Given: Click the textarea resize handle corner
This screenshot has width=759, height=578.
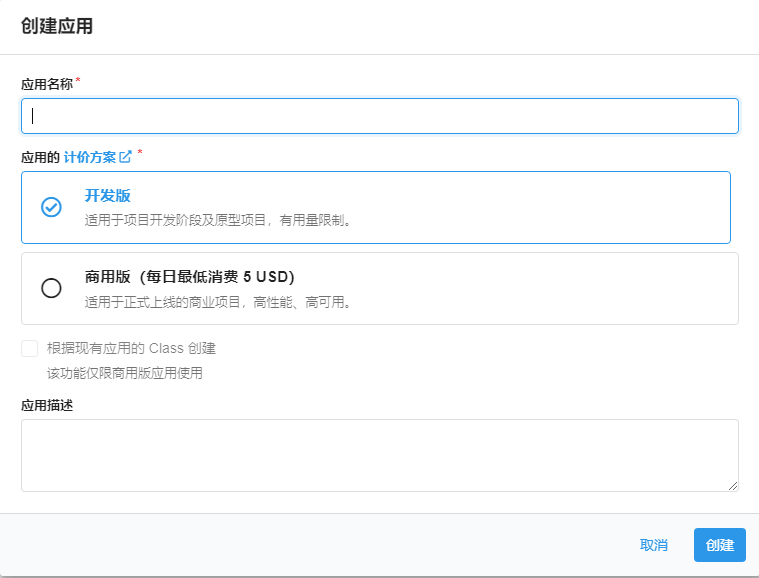Looking at the screenshot, I should coord(733,486).
